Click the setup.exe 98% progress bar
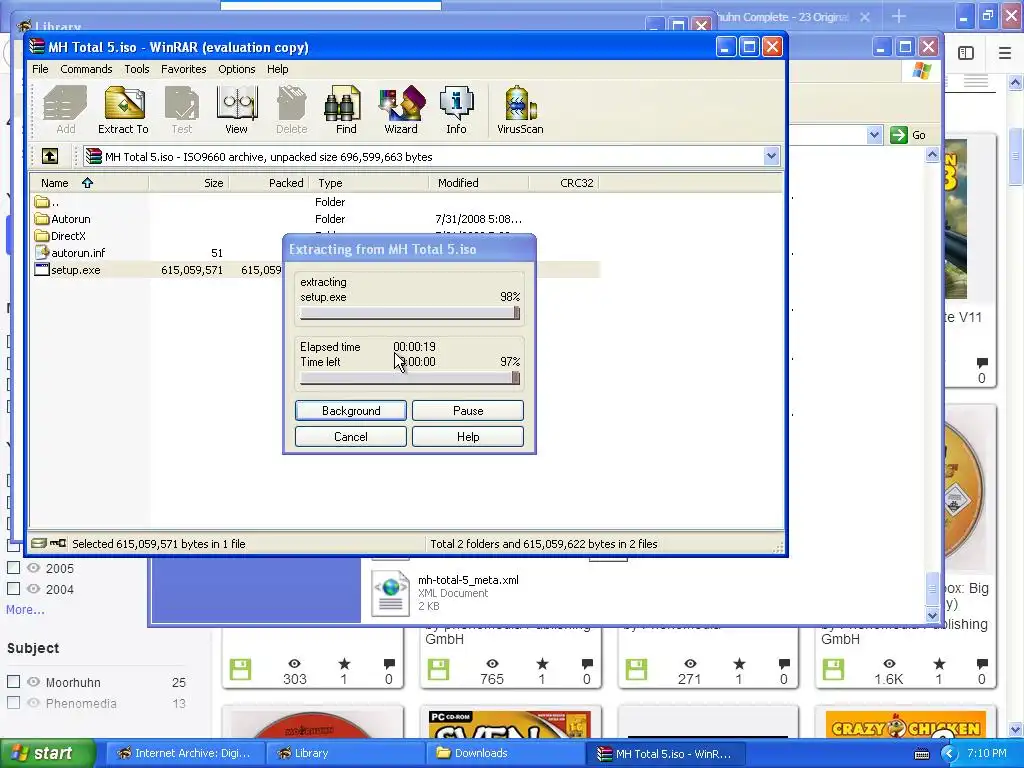 tap(410, 313)
